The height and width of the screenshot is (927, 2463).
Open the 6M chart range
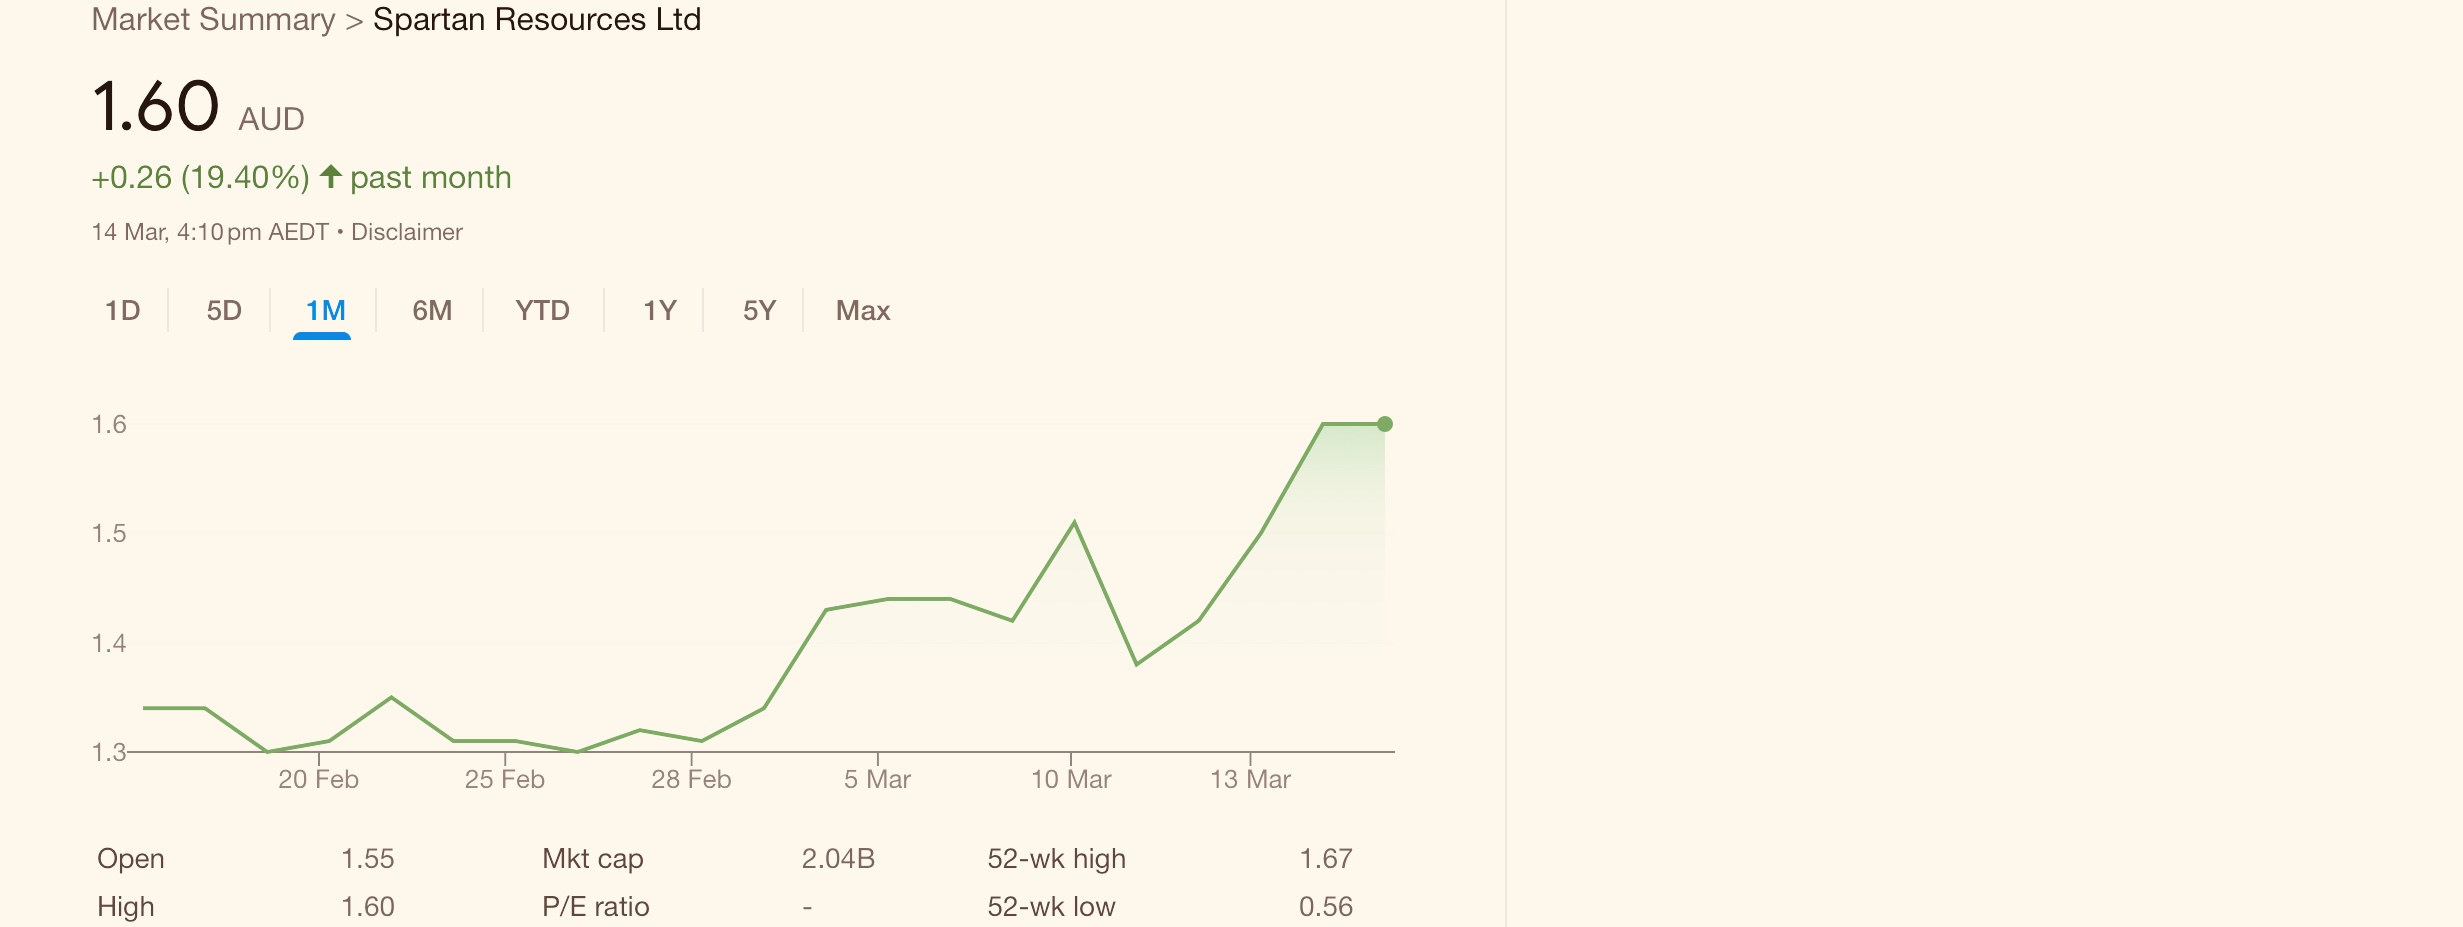point(432,311)
